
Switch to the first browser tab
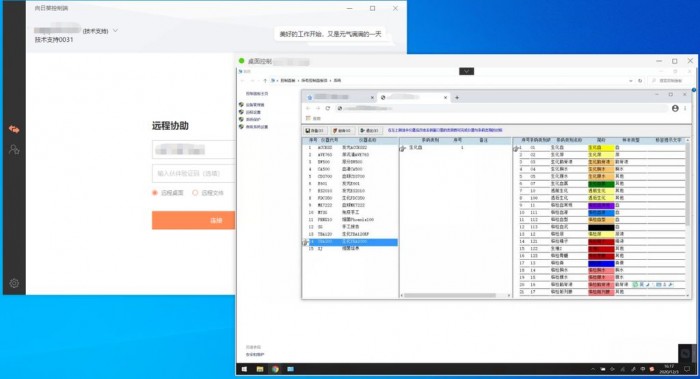[339, 97]
